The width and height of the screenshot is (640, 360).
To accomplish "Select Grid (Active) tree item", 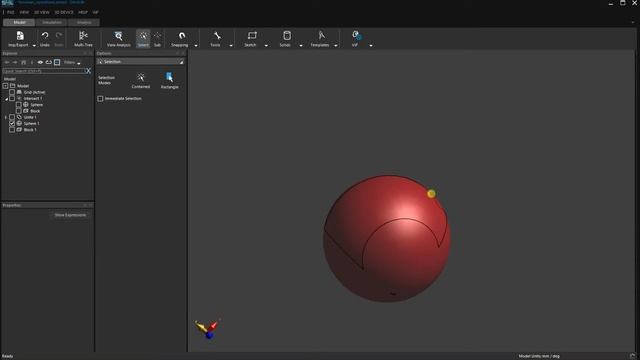I will point(34,92).
